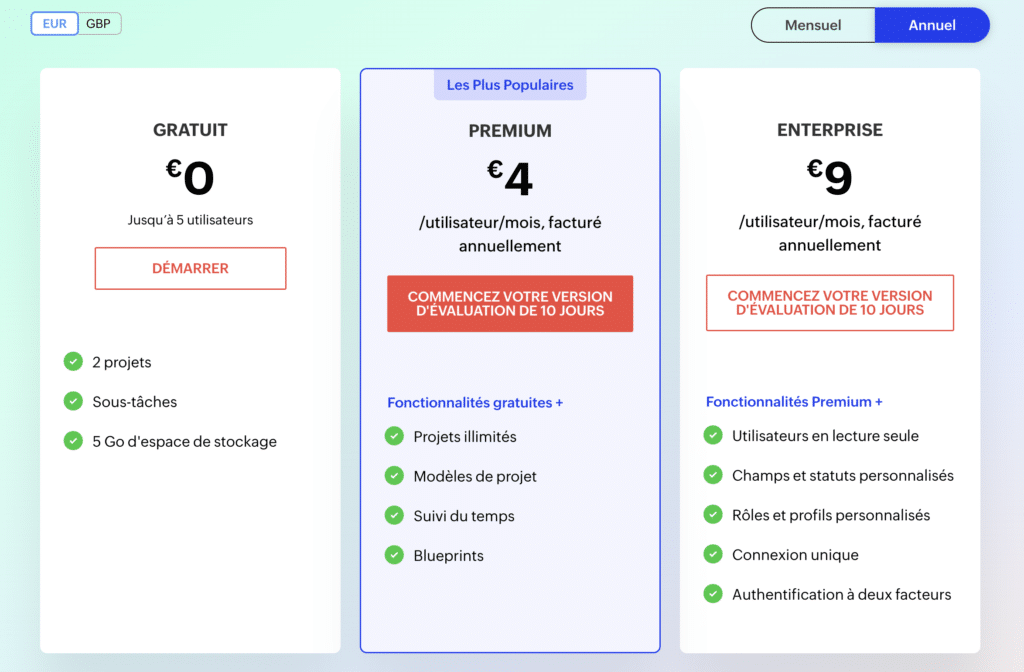Start the Premium 10-day trial
Viewport: 1024px width, 672px height.
510,303
